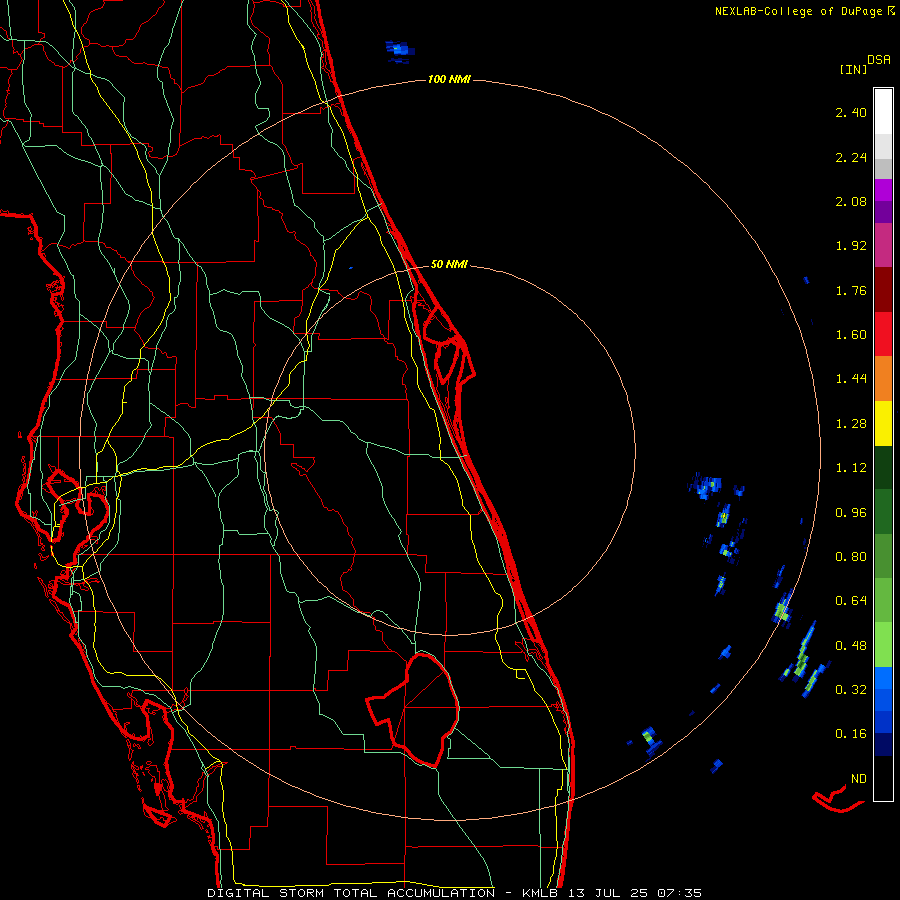This screenshot has width=900, height=900.
Task: Click the 1.44 legend value
Action: point(851,379)
